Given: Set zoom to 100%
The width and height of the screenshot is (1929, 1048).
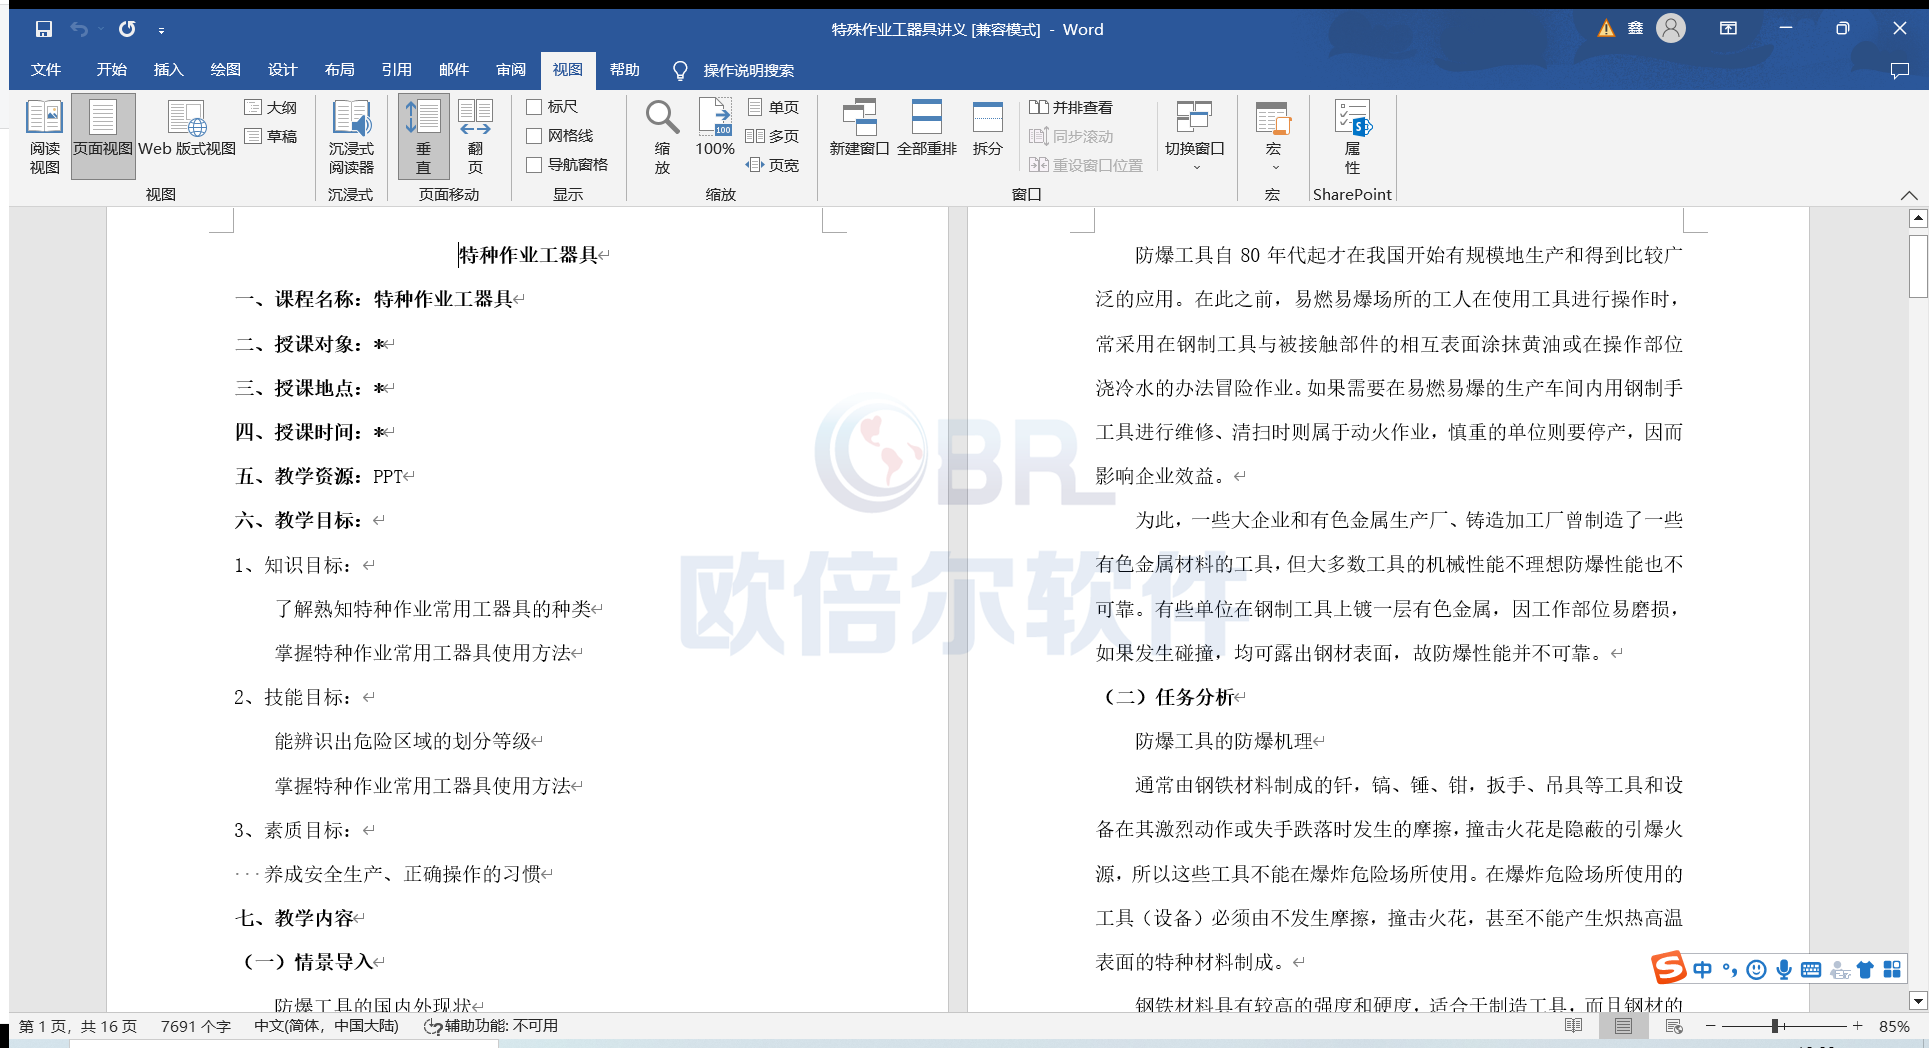Looking at the screenshot, I should [x=715, y=128].
